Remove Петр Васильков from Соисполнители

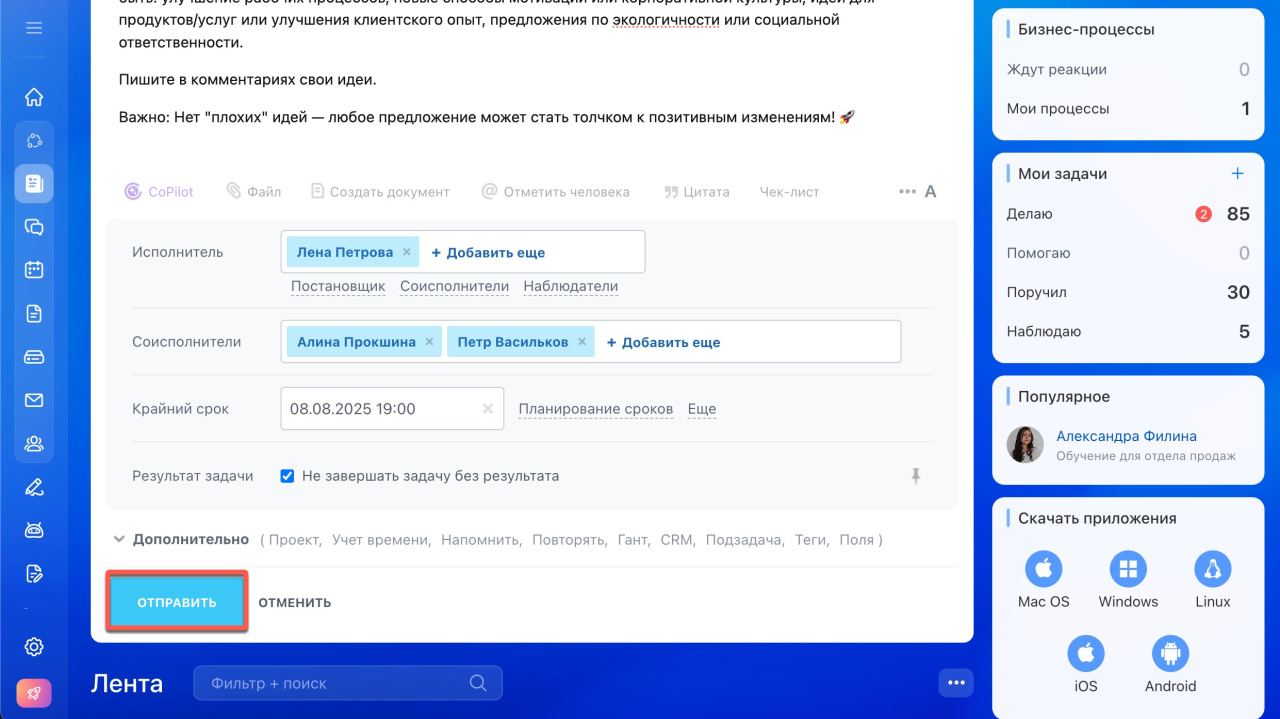581,342
